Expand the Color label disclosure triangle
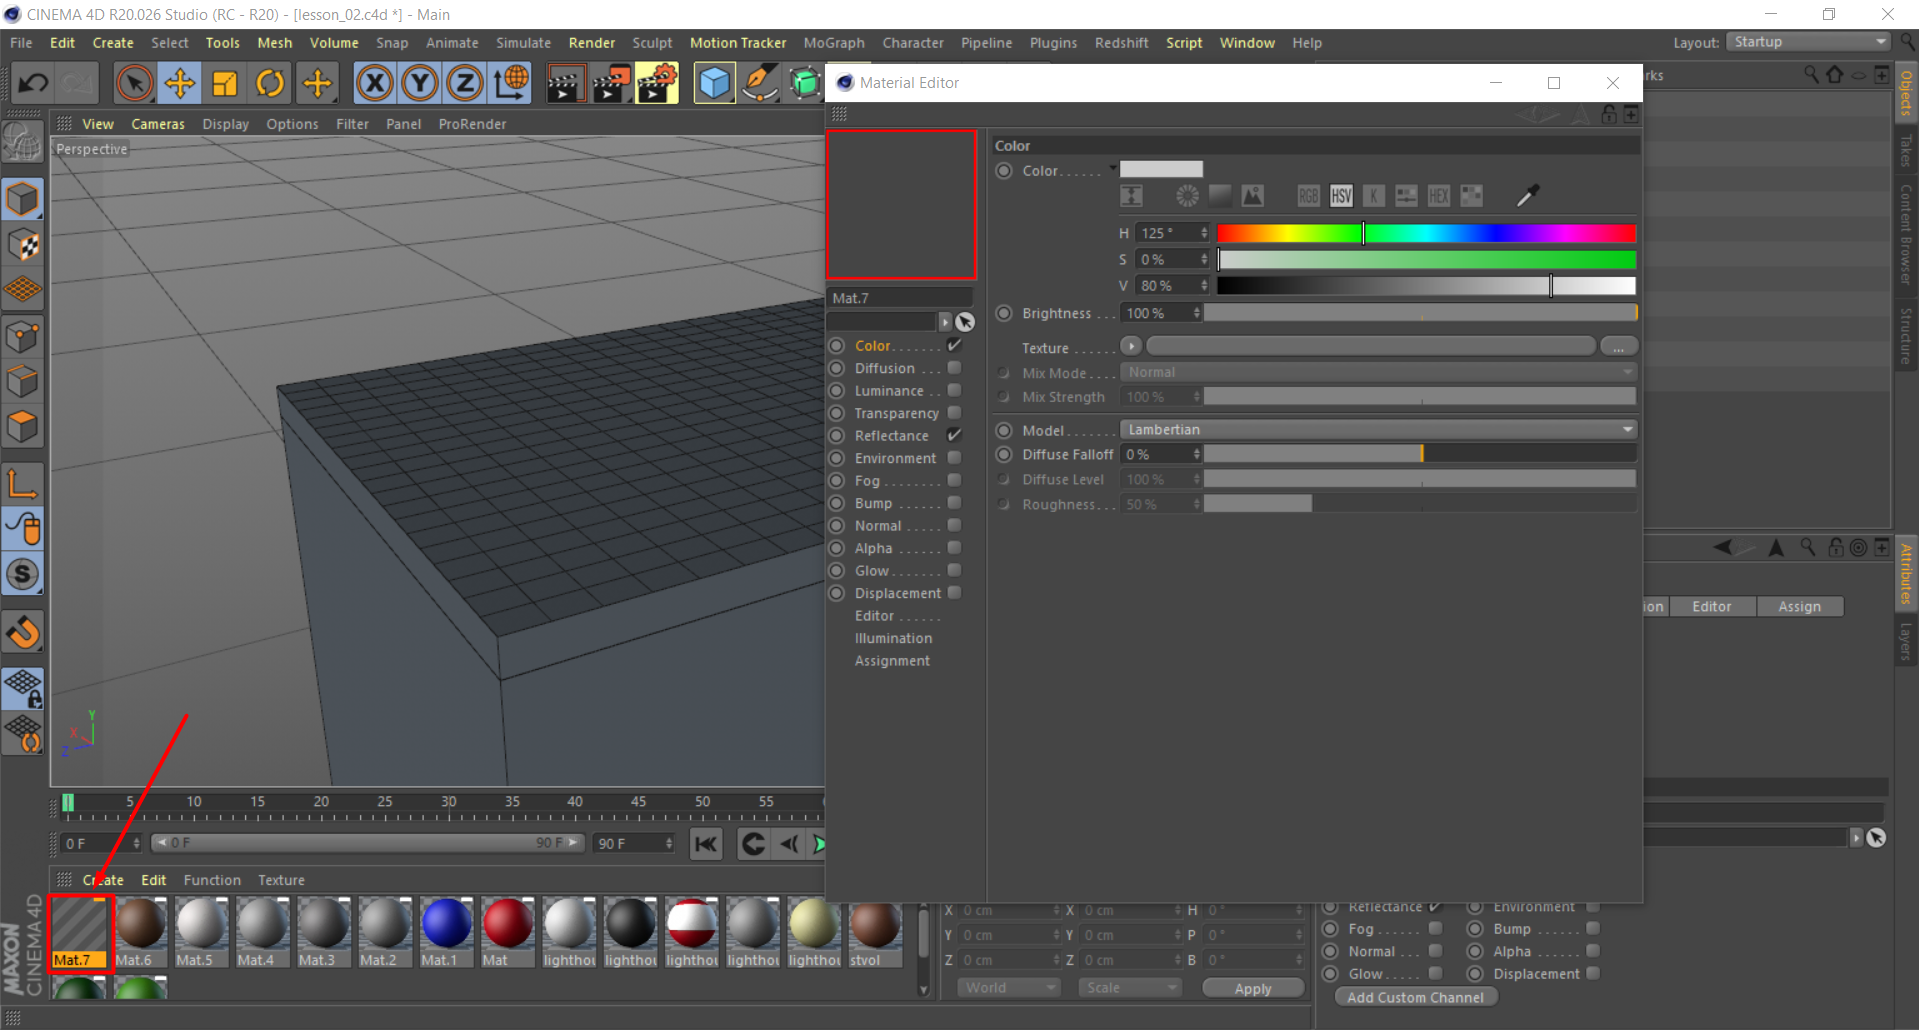 (1112, 168)
